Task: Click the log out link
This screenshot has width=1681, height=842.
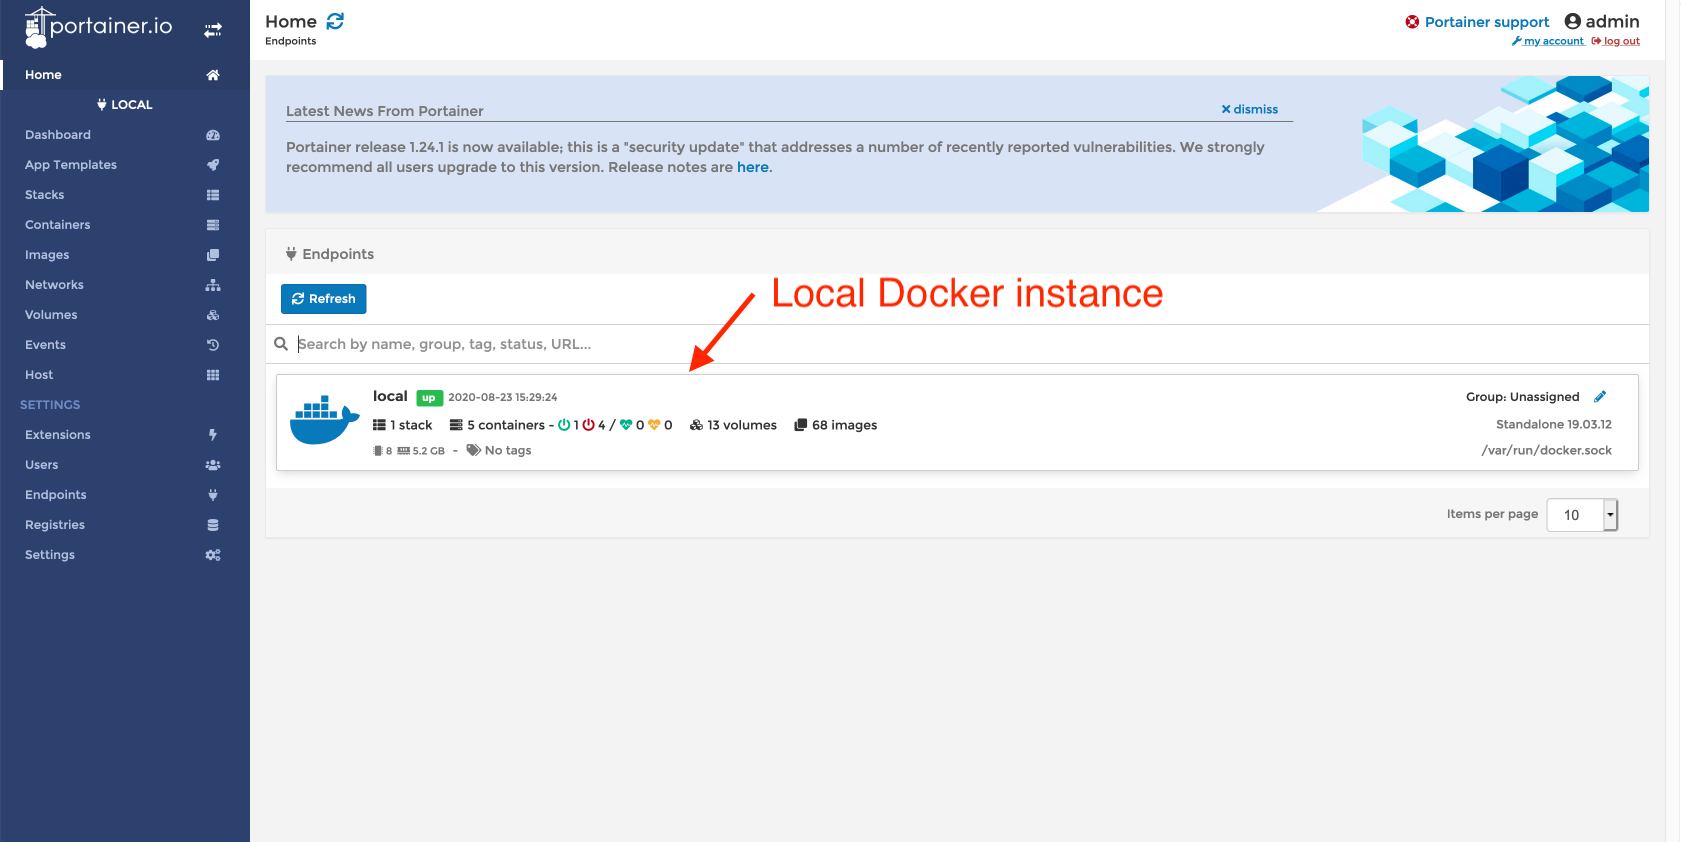Action: 1616,41
